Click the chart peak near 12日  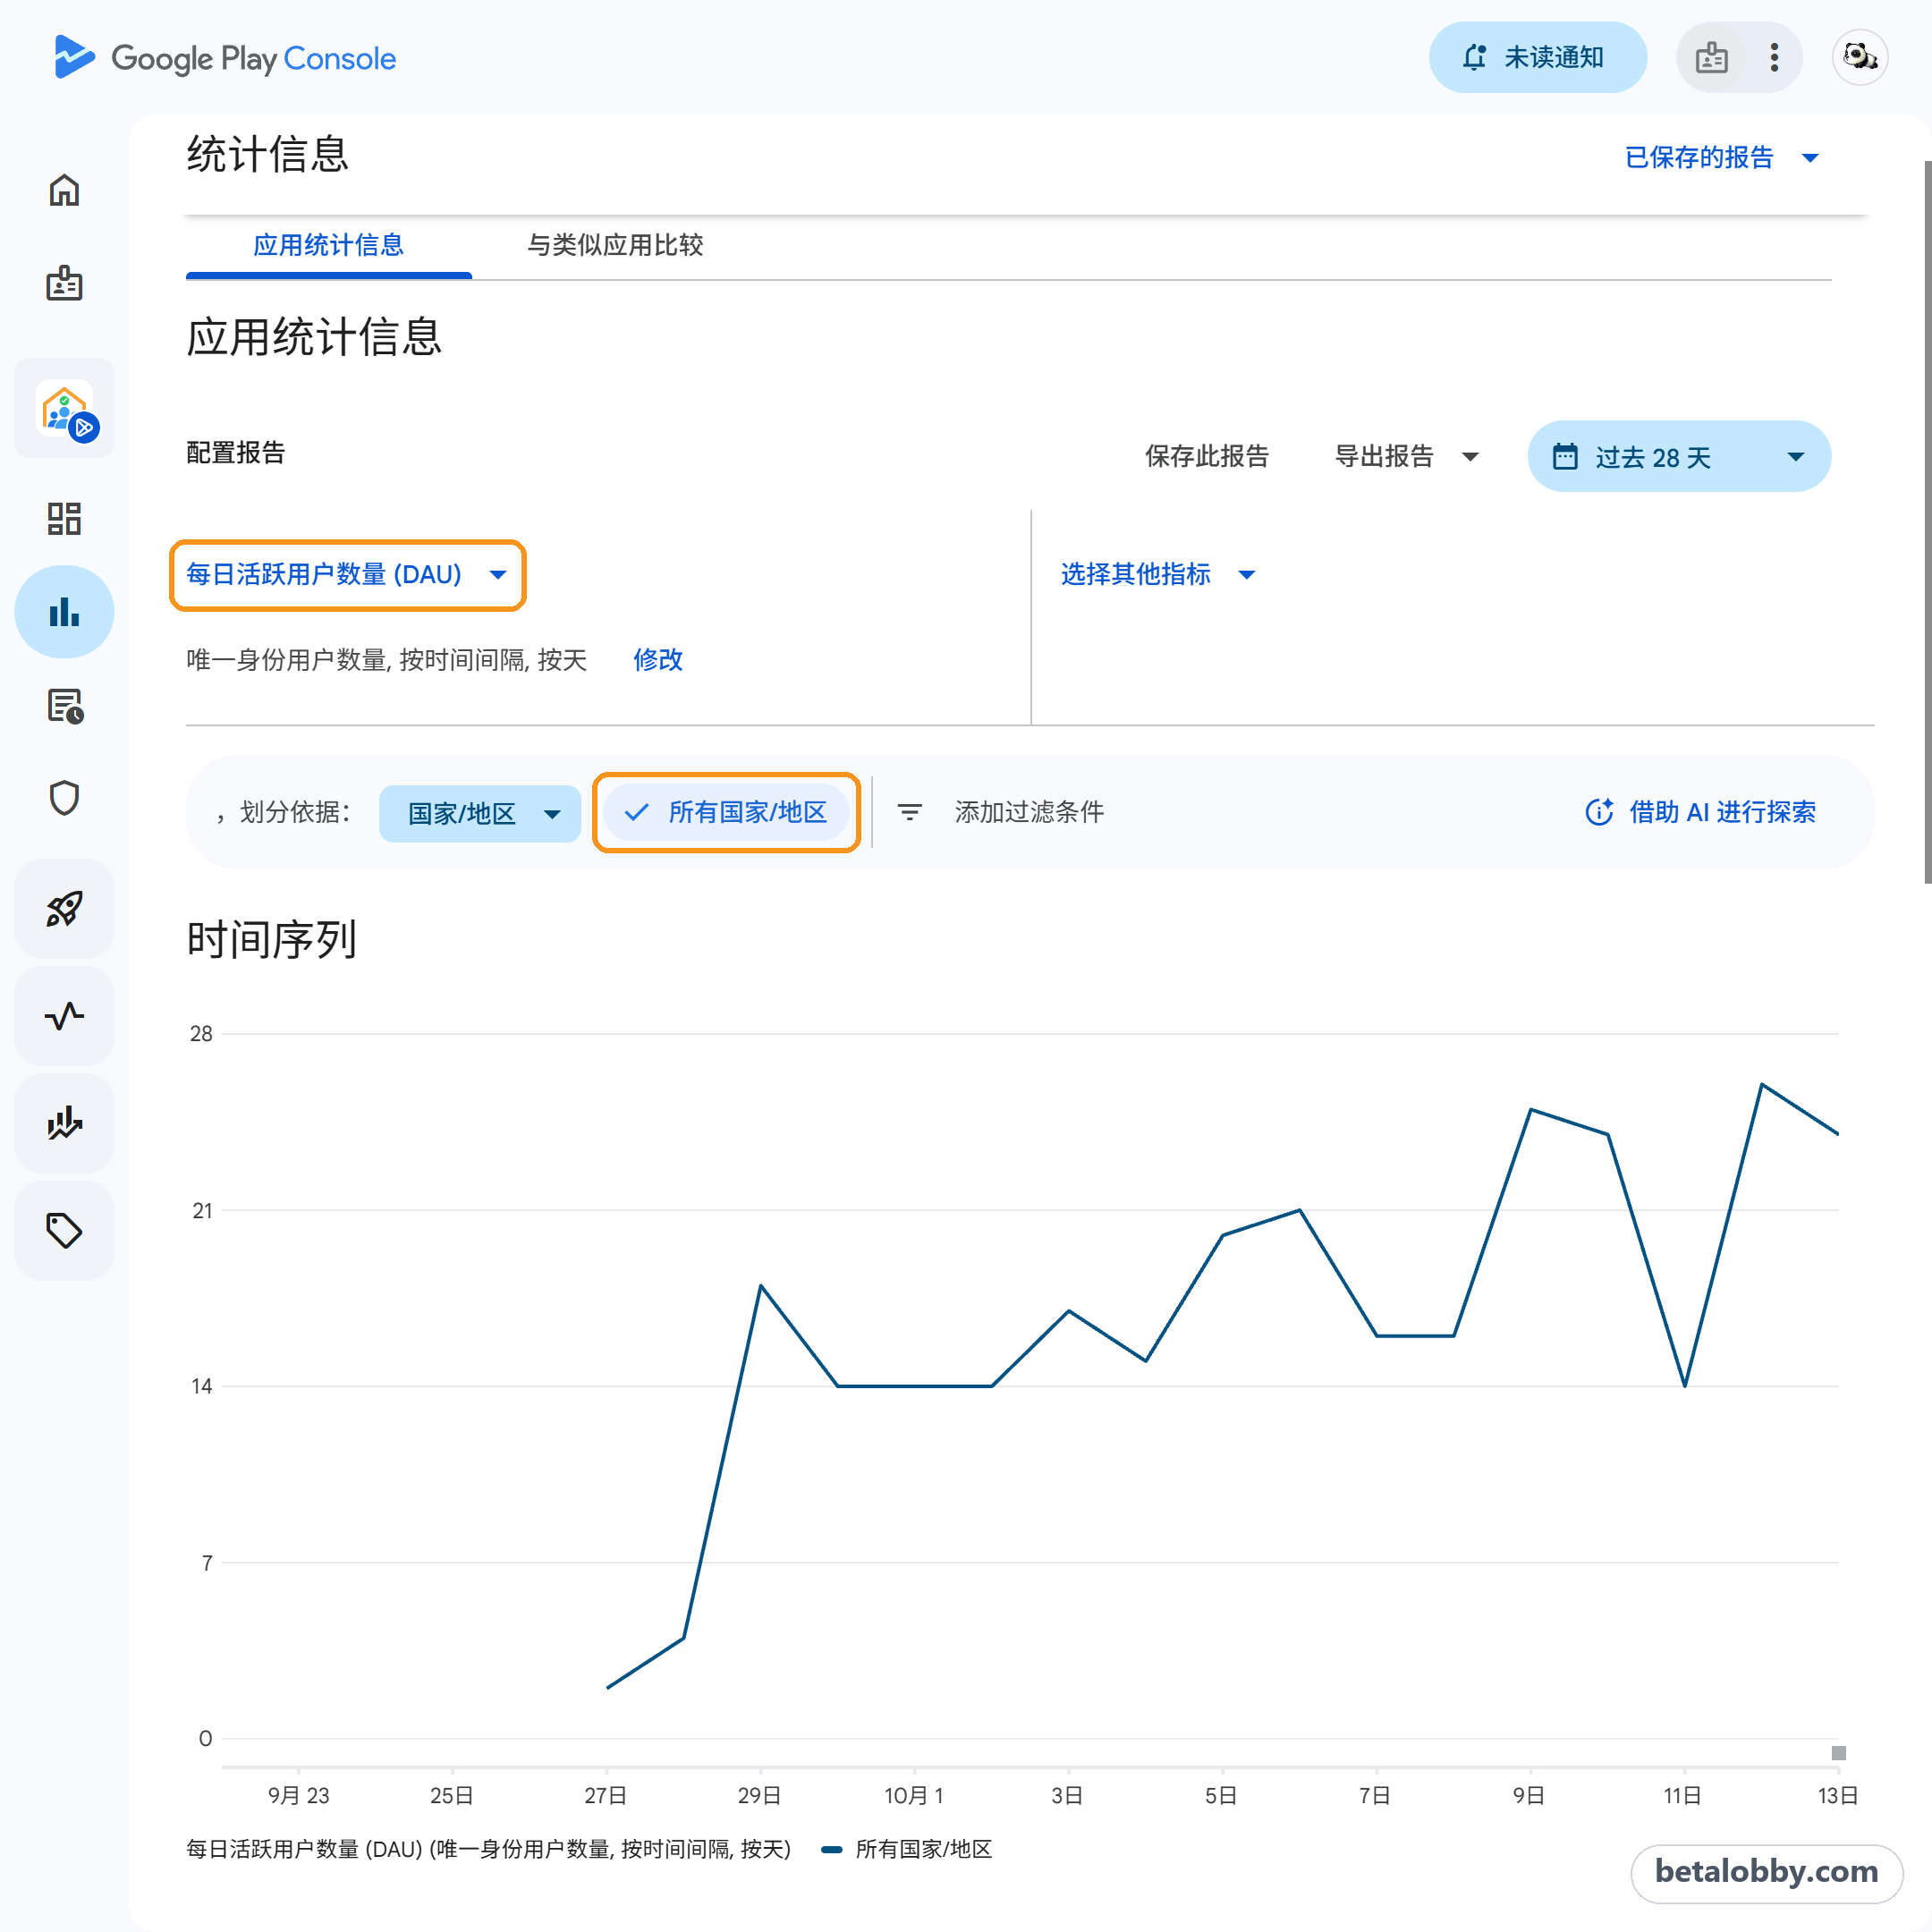(1761, 1084)
